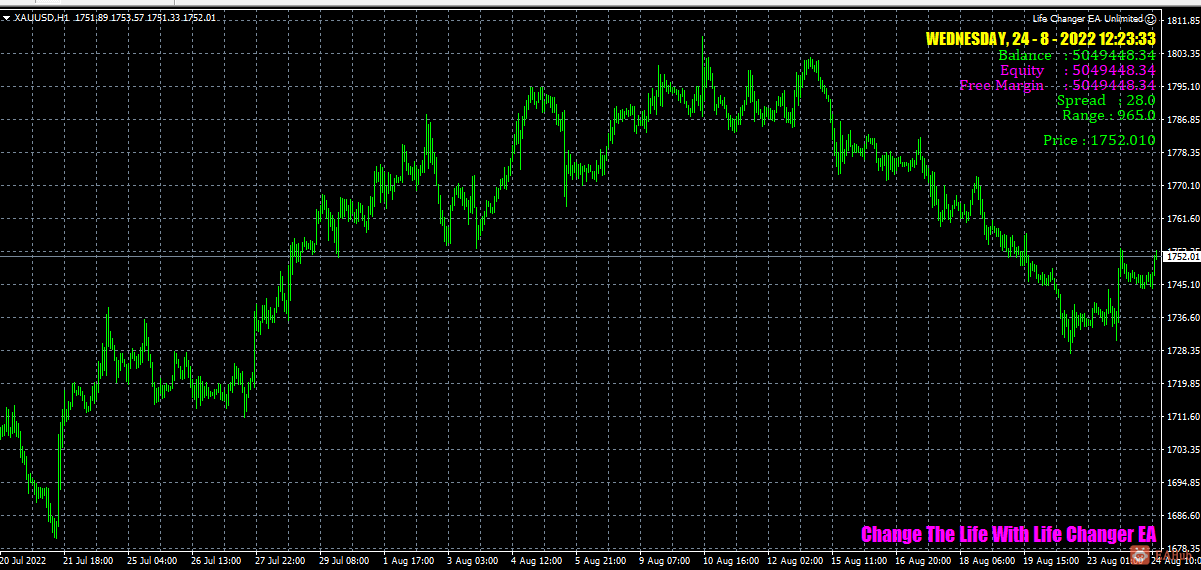Click the 'Range : 965.0' label
This screenshot has width=1201, height=570.
click(x=1109, y=116)
